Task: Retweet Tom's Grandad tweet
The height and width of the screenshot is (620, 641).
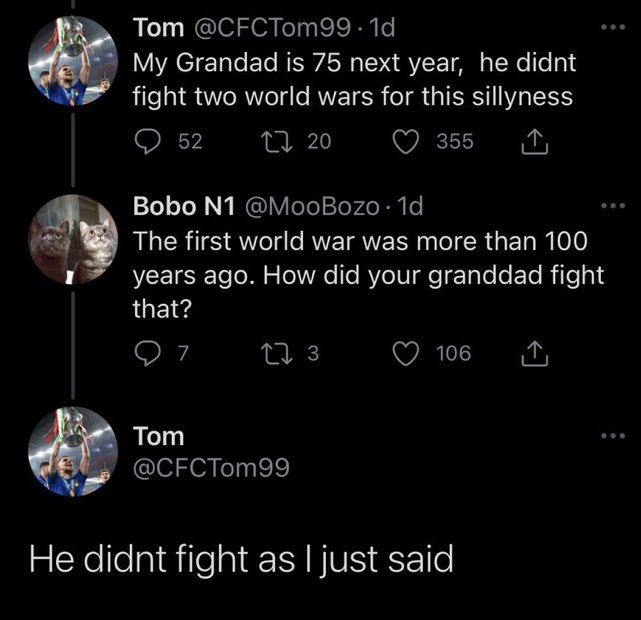Action: tap(283, 143)
